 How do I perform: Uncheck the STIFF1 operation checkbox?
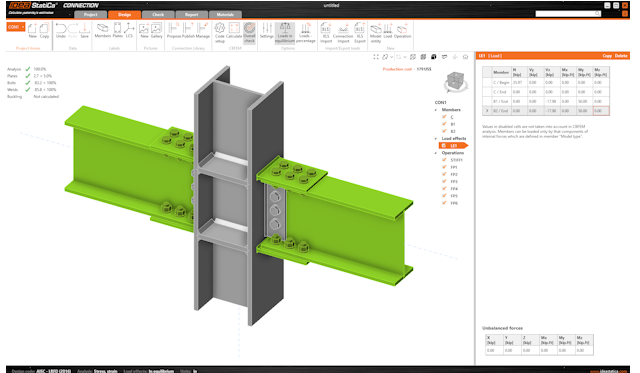pos(444,160)
